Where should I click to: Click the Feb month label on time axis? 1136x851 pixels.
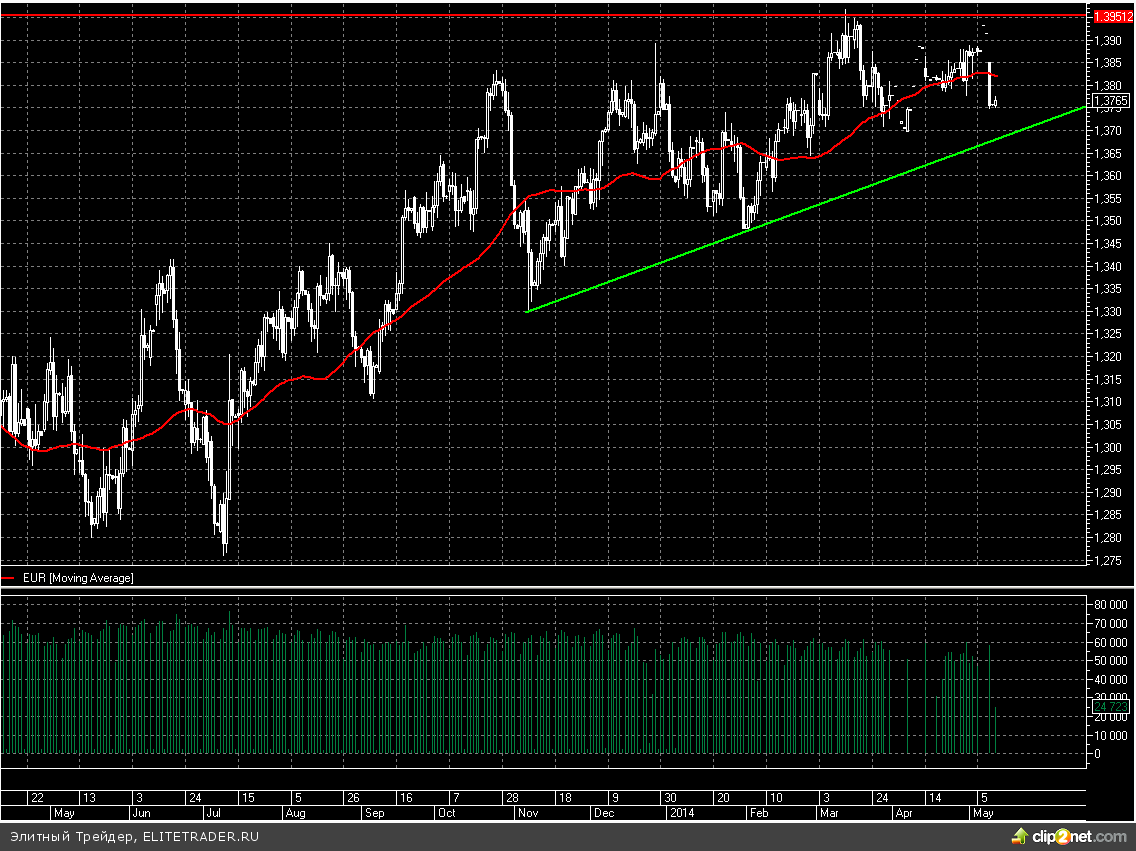tap(759, 813)
